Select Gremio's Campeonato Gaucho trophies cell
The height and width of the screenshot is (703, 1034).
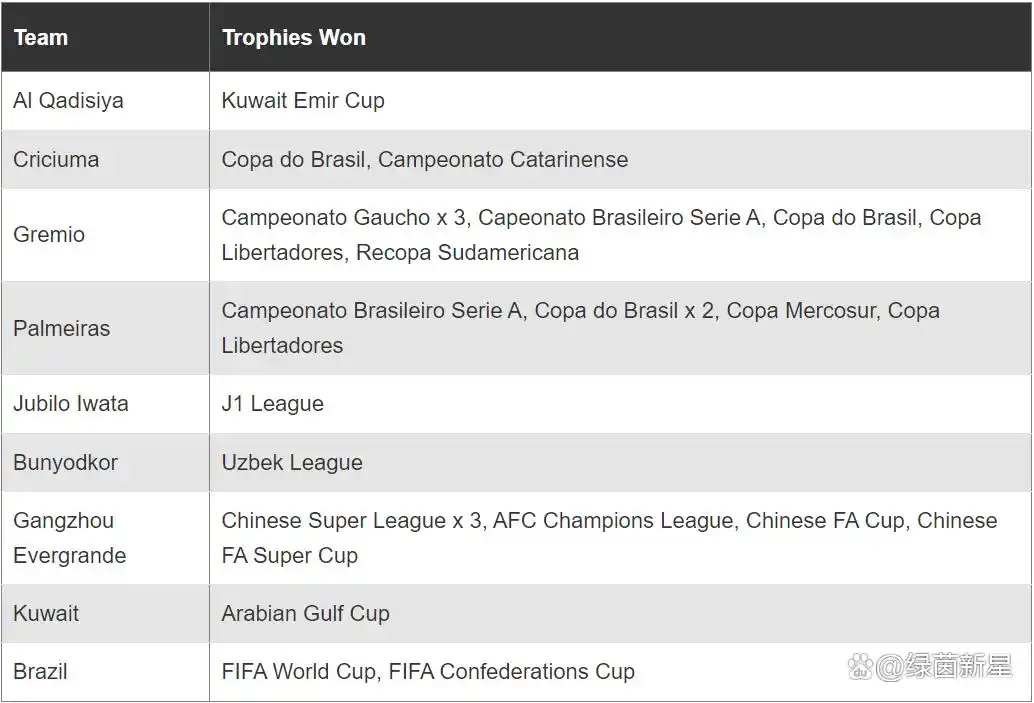tap(621, 235)
